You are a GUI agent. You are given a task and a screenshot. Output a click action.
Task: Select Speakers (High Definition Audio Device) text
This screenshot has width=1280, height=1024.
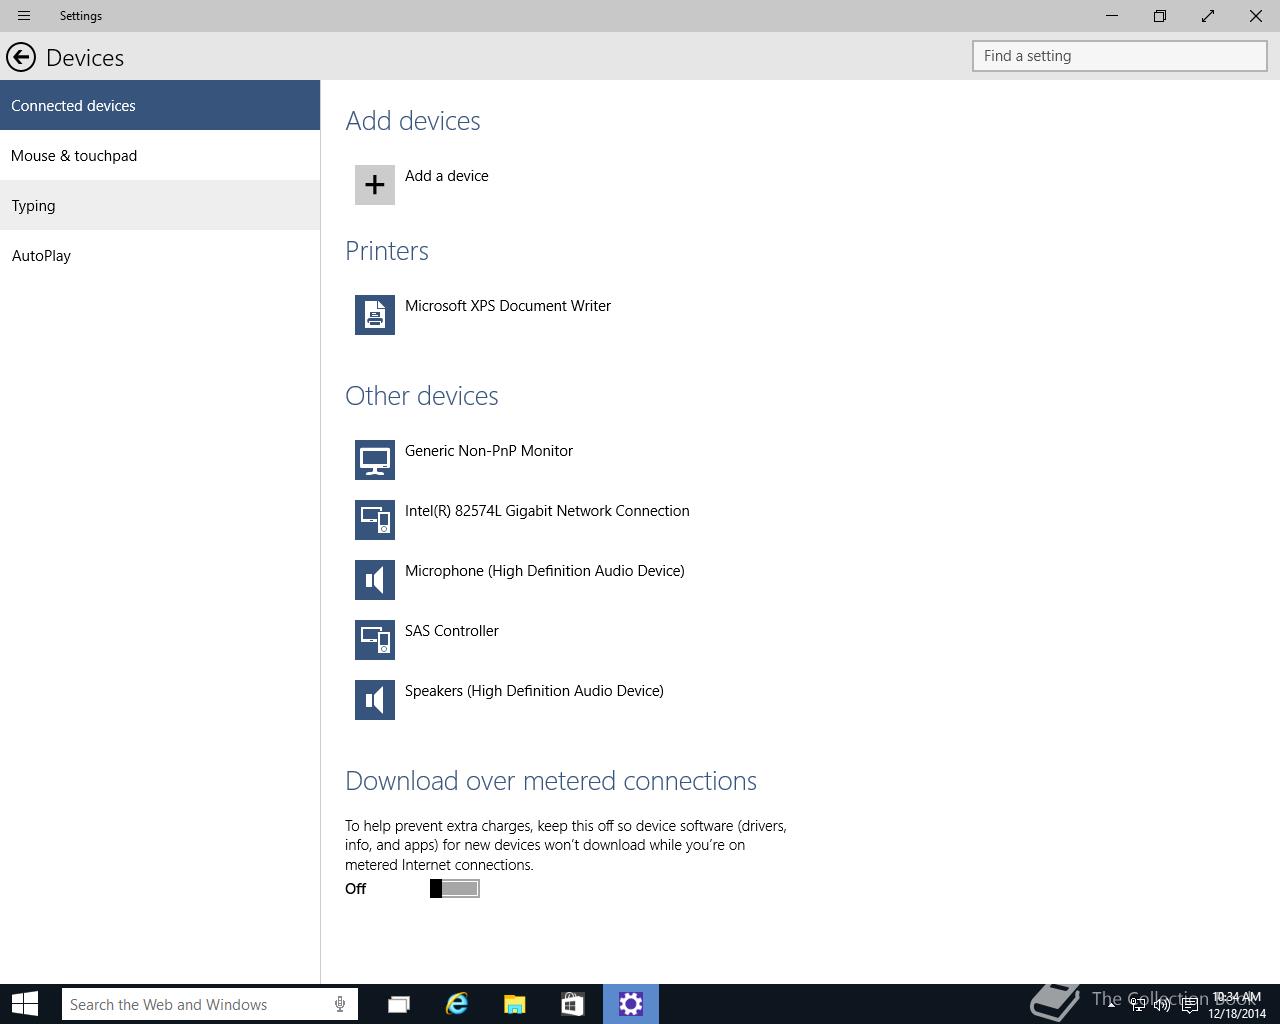[x=534, y=691]
